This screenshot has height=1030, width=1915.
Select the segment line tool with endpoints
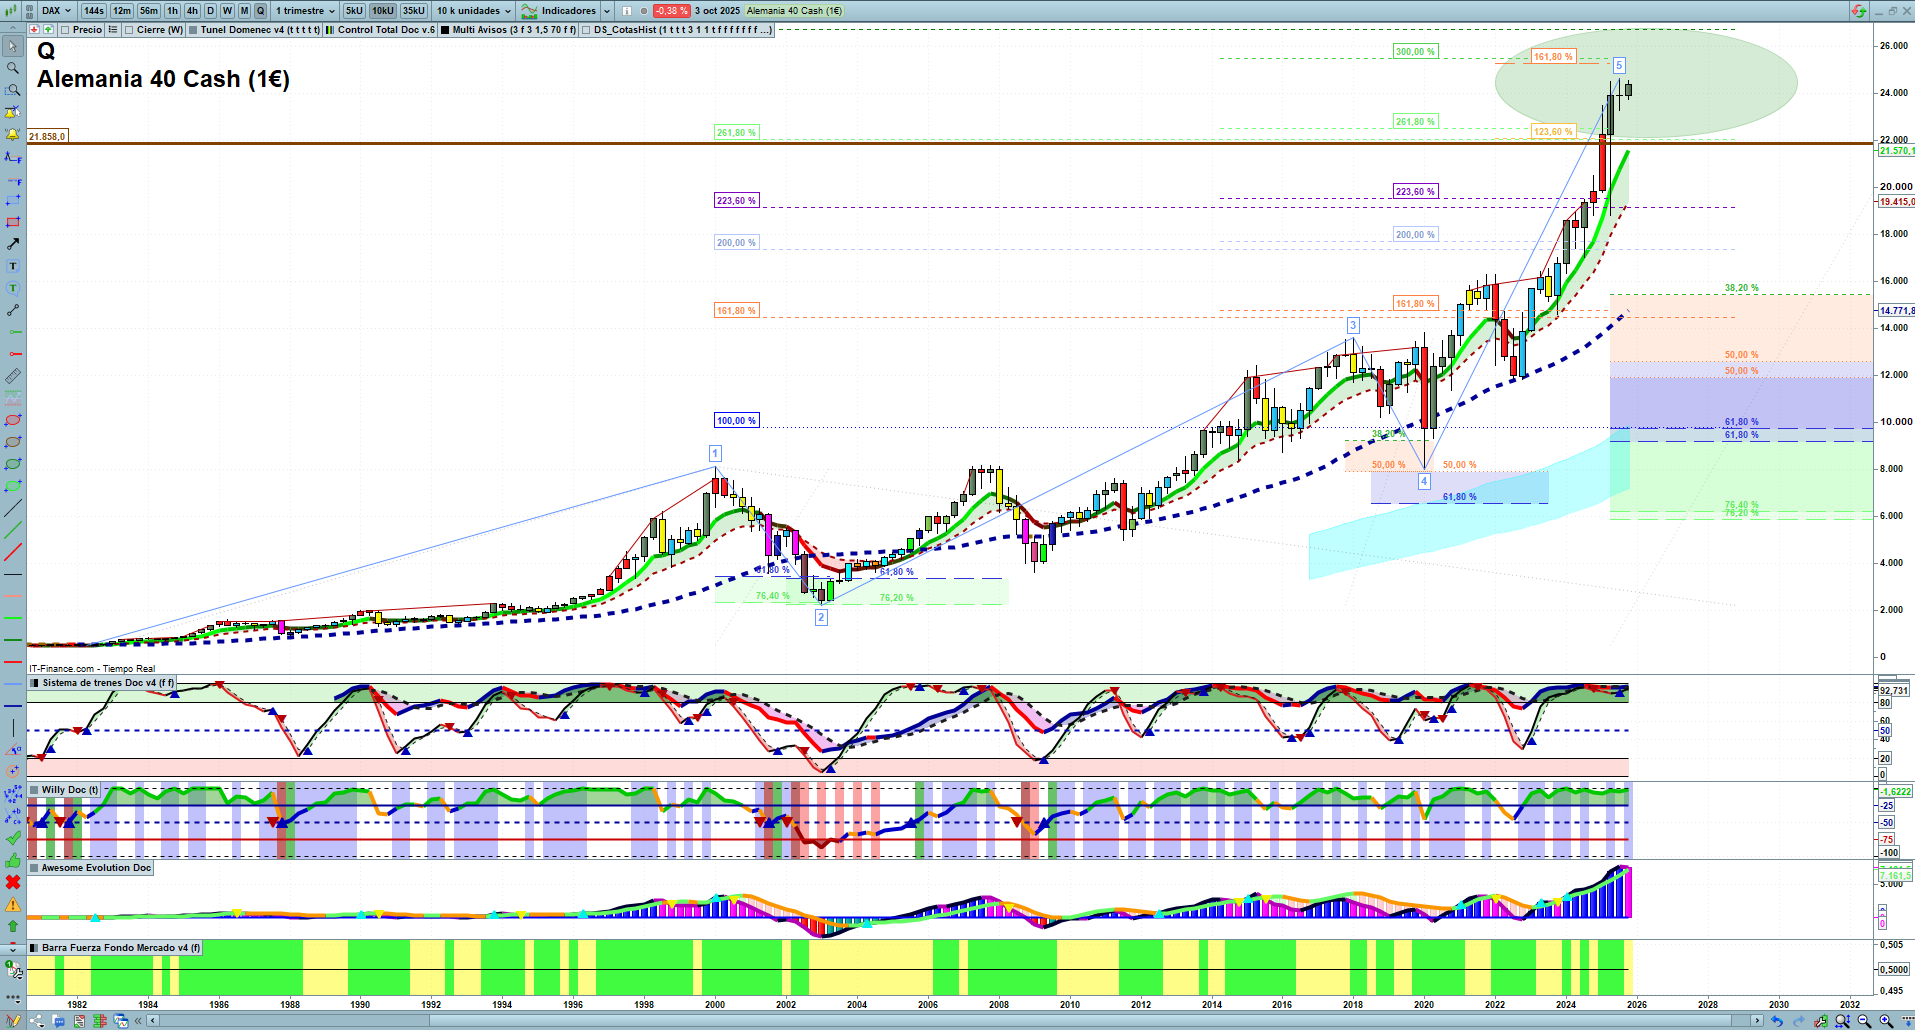point(13,310)
